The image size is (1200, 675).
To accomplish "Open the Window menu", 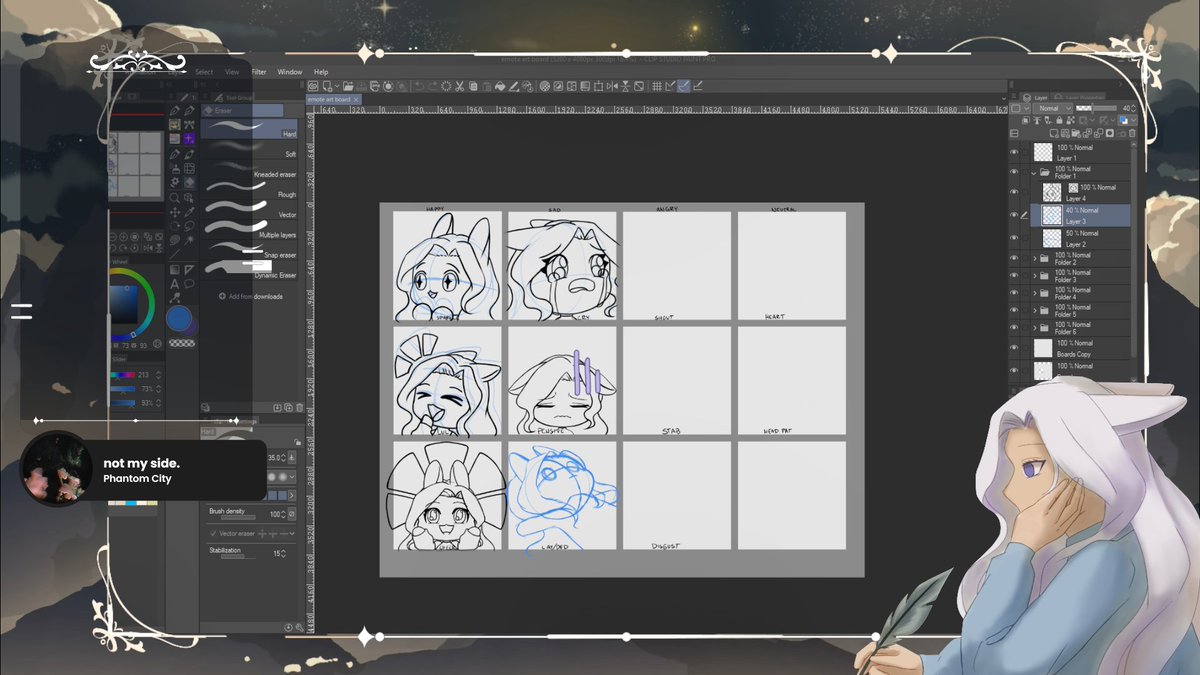I will [290, 72].
